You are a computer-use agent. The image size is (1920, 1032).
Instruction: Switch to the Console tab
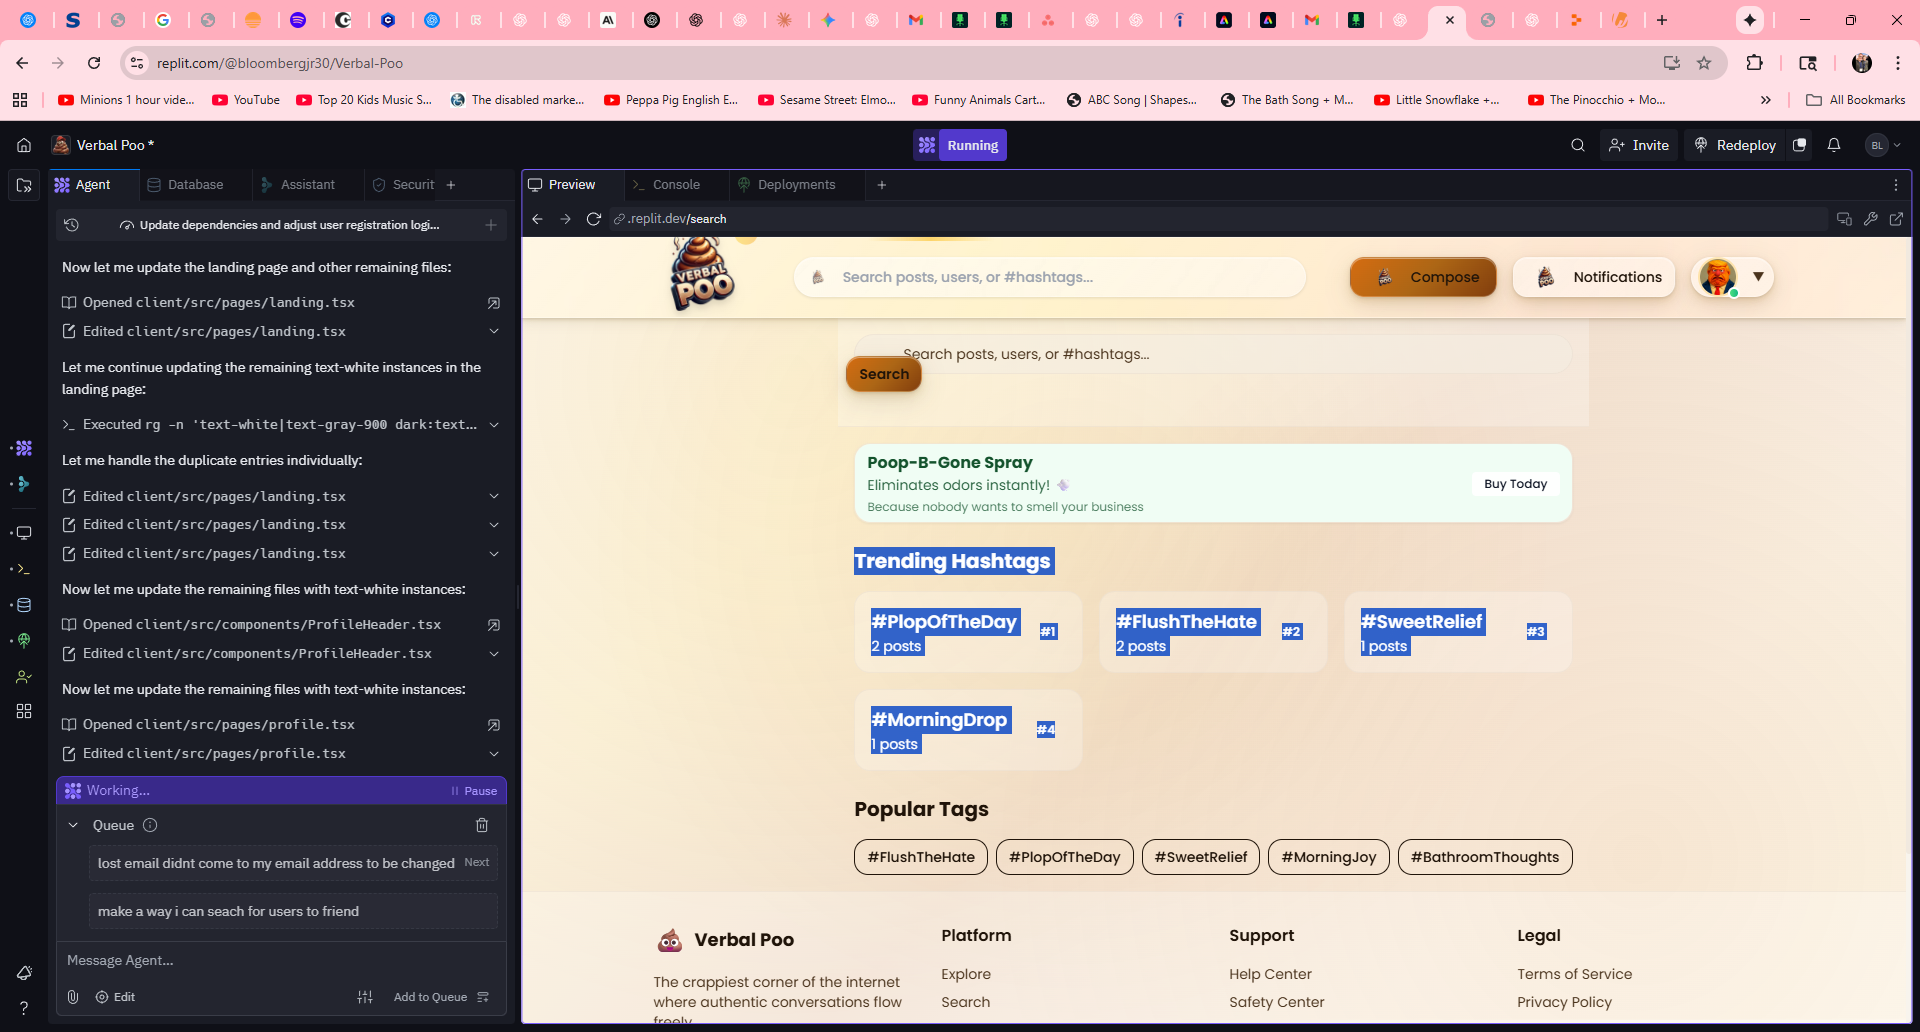point(675,185)
